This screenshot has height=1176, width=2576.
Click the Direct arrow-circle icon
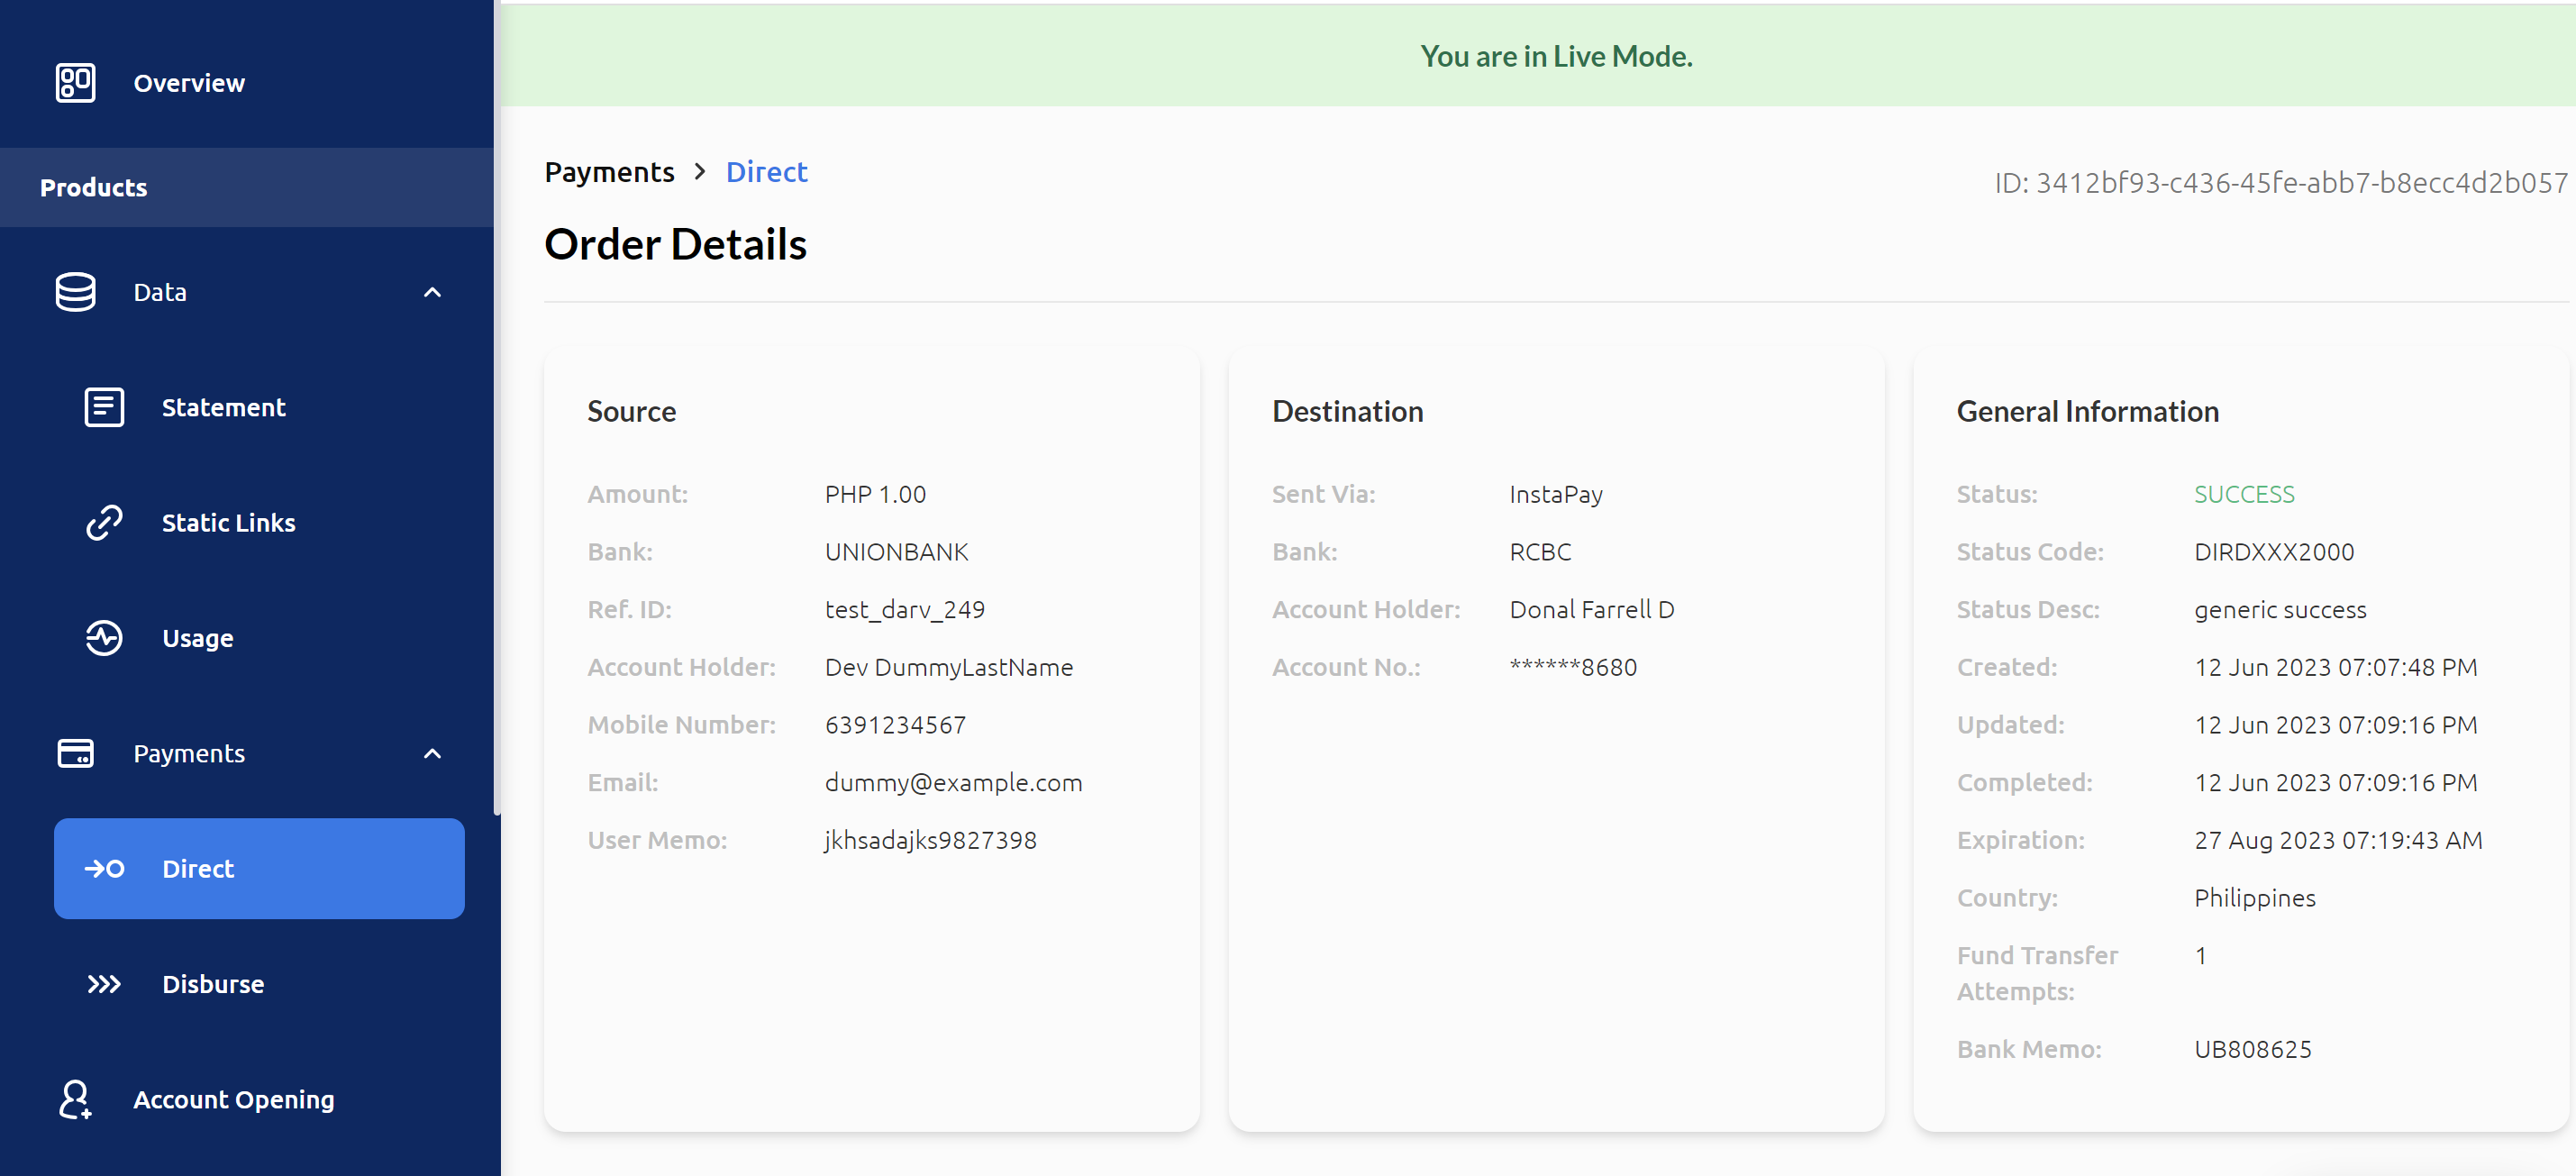104,869
